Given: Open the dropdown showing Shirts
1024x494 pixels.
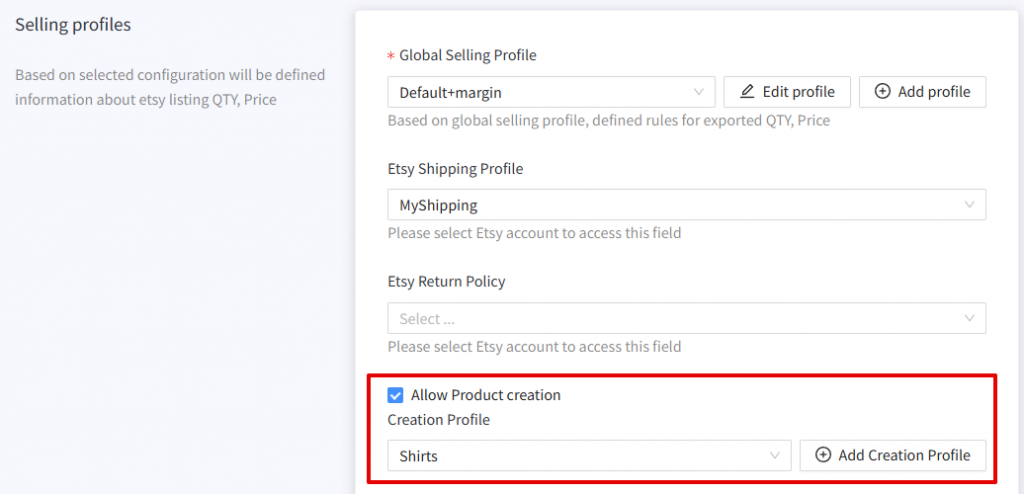Looking at the screenshot, I should [589, 455].
